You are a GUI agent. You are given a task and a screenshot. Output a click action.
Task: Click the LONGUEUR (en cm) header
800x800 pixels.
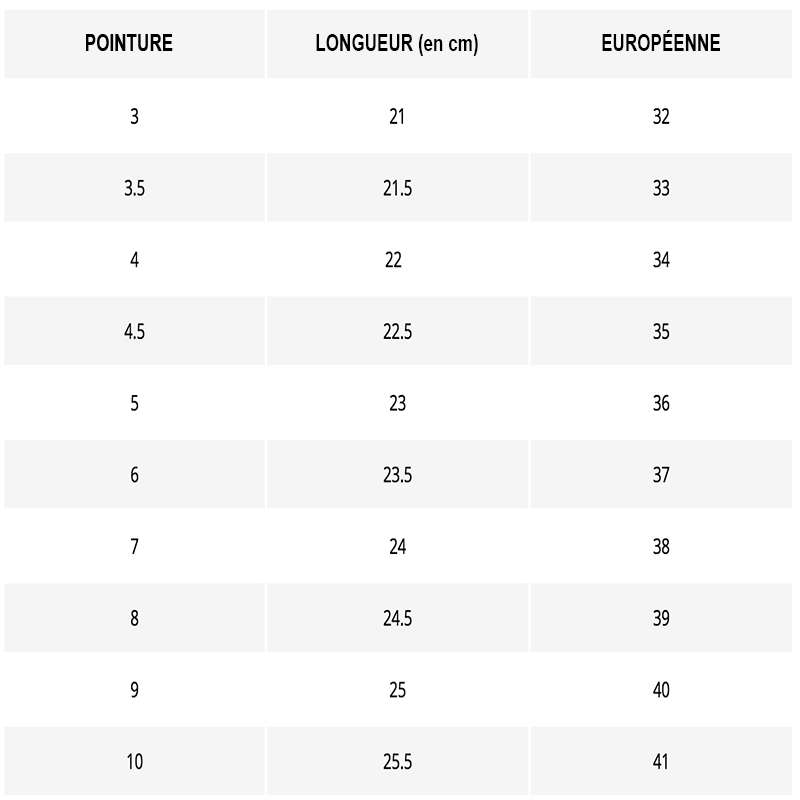(x=397, y=43)
